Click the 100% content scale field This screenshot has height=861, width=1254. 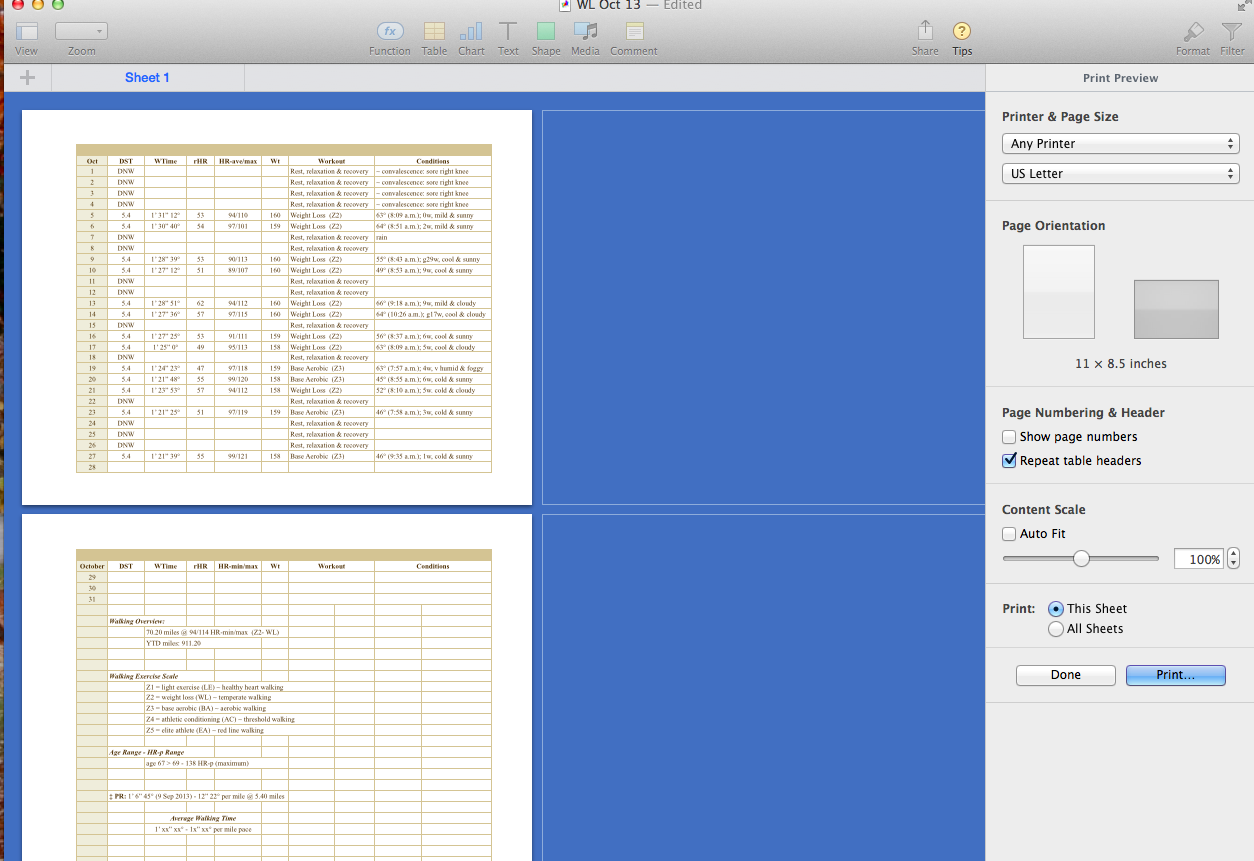pyautogui.click(x=1199, y=559)
